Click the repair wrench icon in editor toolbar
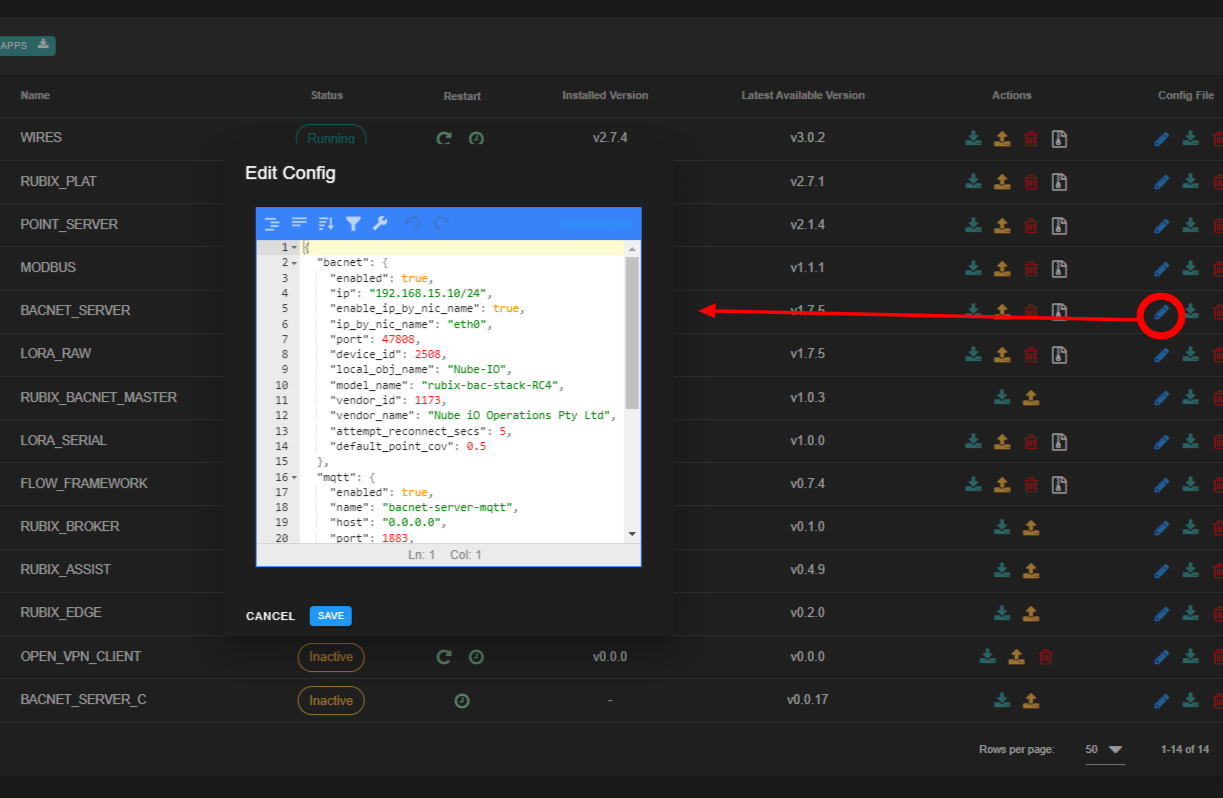Screen dimensions: 1223x798 (x=380, y=223)
